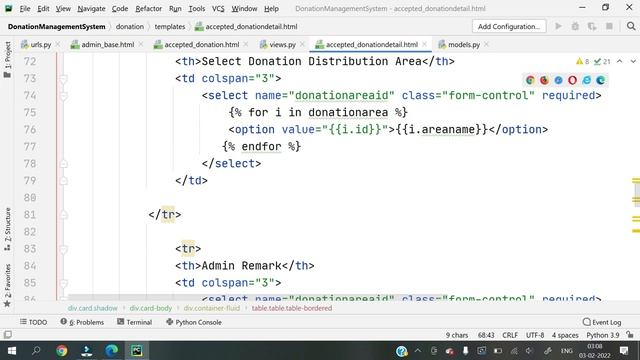Open the Problems tool window
The image size is (640, 360).
pos(82,322)
